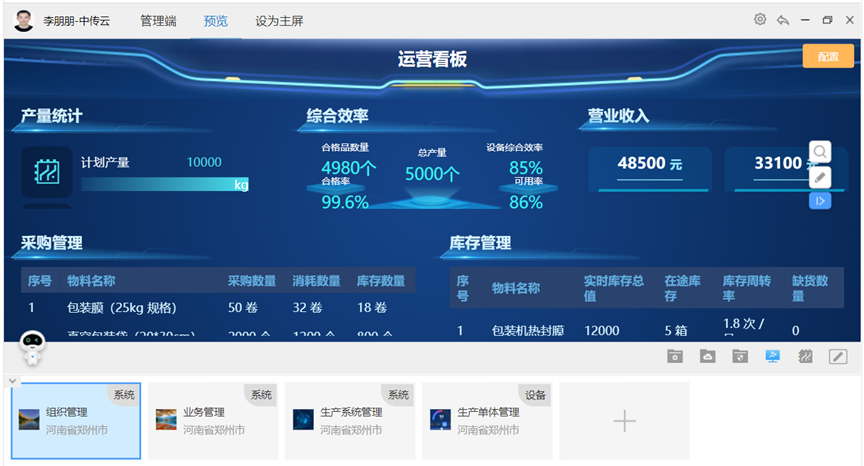Click the chip circuit icon in bottom toolbar

point(805,356)
